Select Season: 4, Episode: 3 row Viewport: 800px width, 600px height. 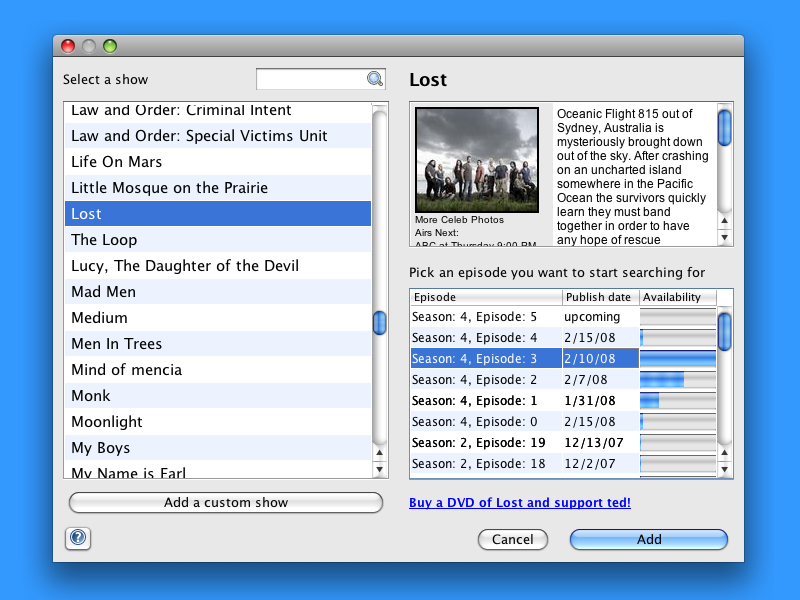tap(563, 359)
